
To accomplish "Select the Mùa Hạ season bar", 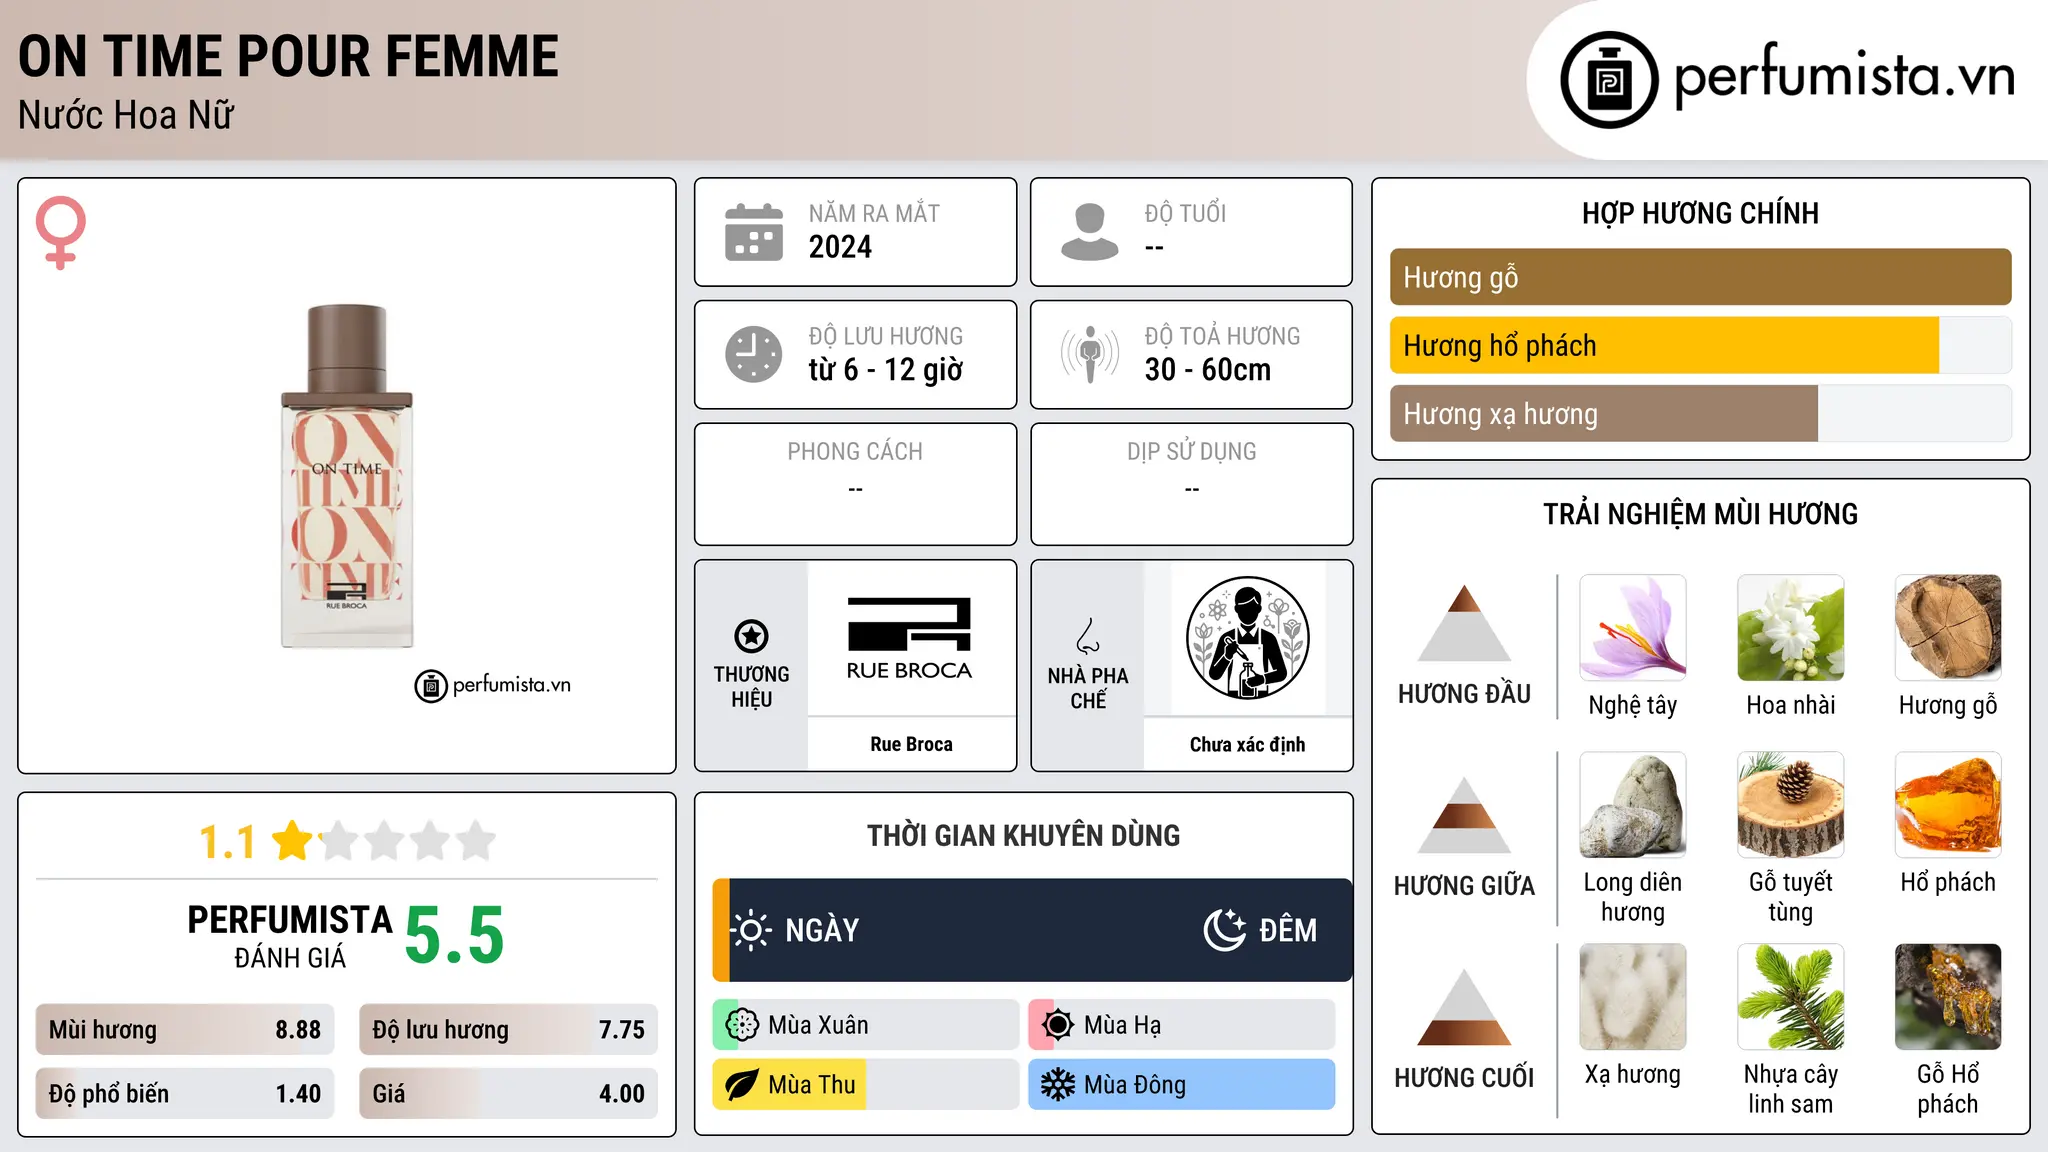I will [1182, 1025].
